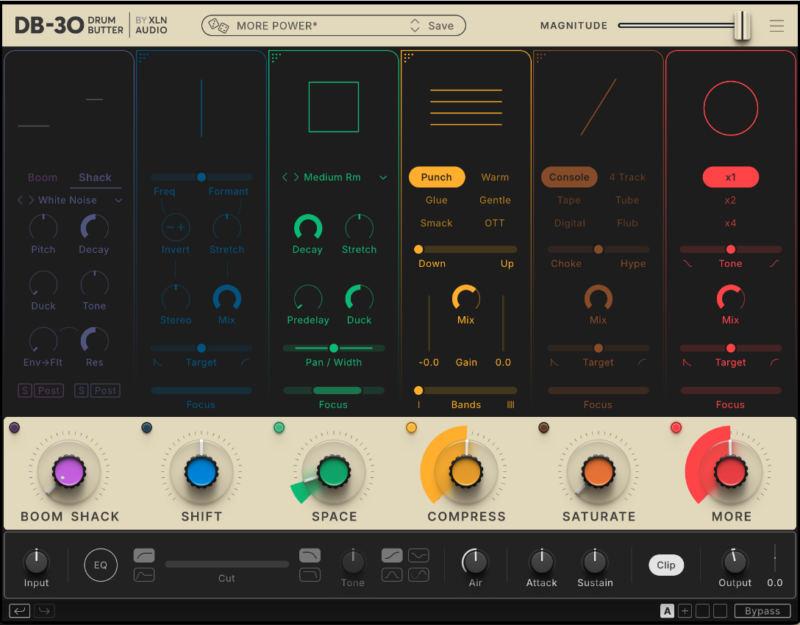
Task: Click the round EQ icon
Action: click(100, 565)
